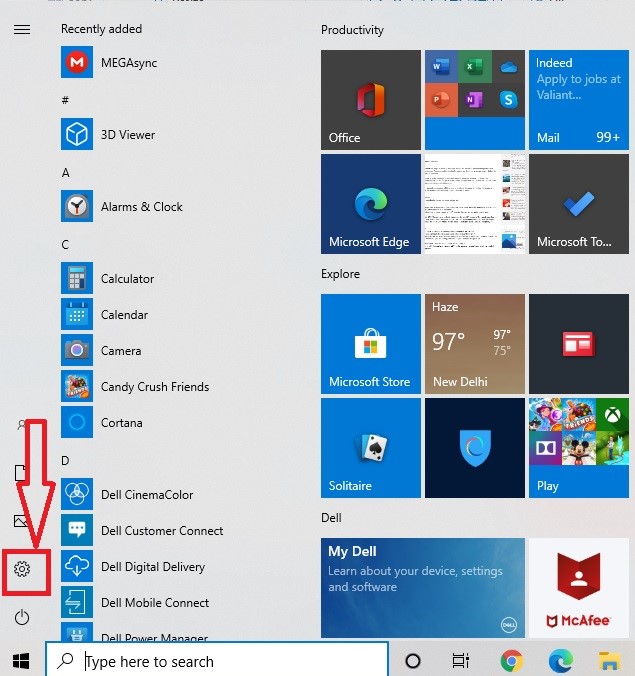Open Candy Crush Friends
The width and height of the screenshot is (635, 676).
tap(135, 387)
